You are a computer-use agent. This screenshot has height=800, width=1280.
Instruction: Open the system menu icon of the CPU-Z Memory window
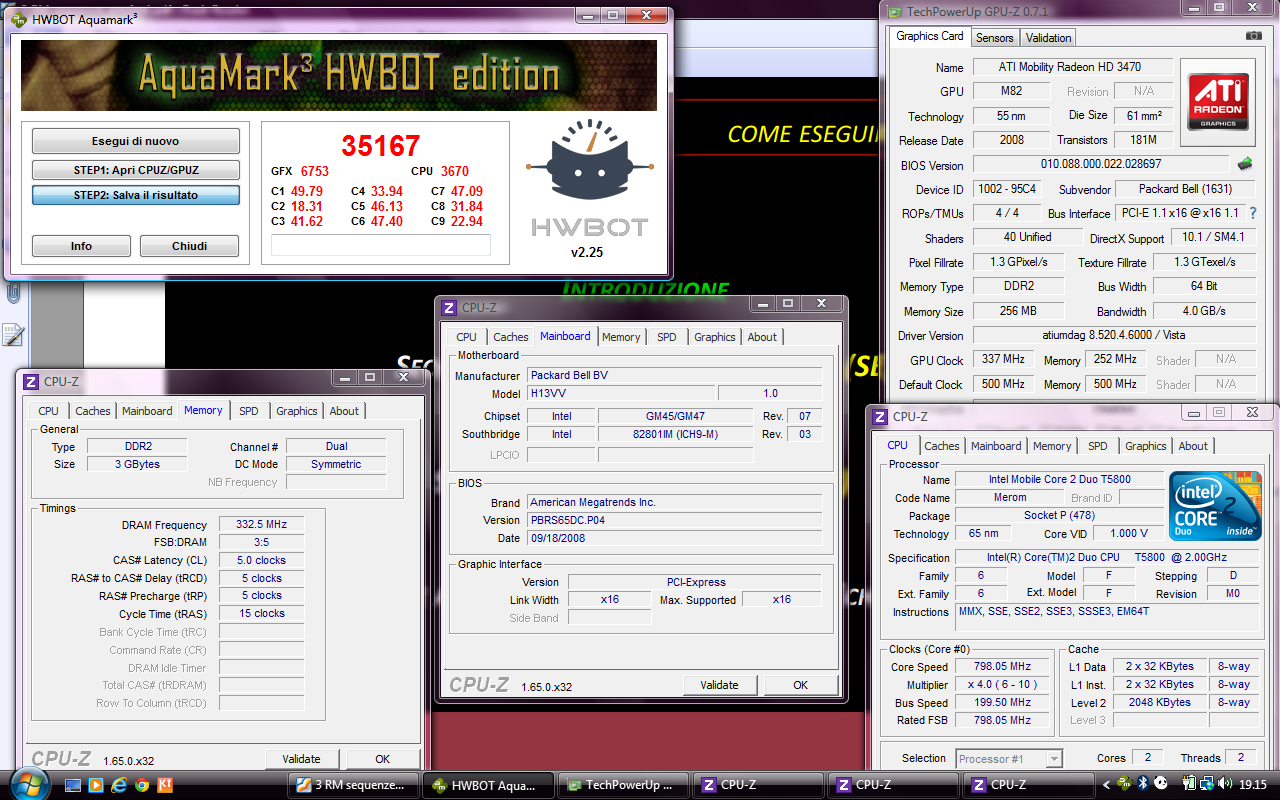pos(30,381)
